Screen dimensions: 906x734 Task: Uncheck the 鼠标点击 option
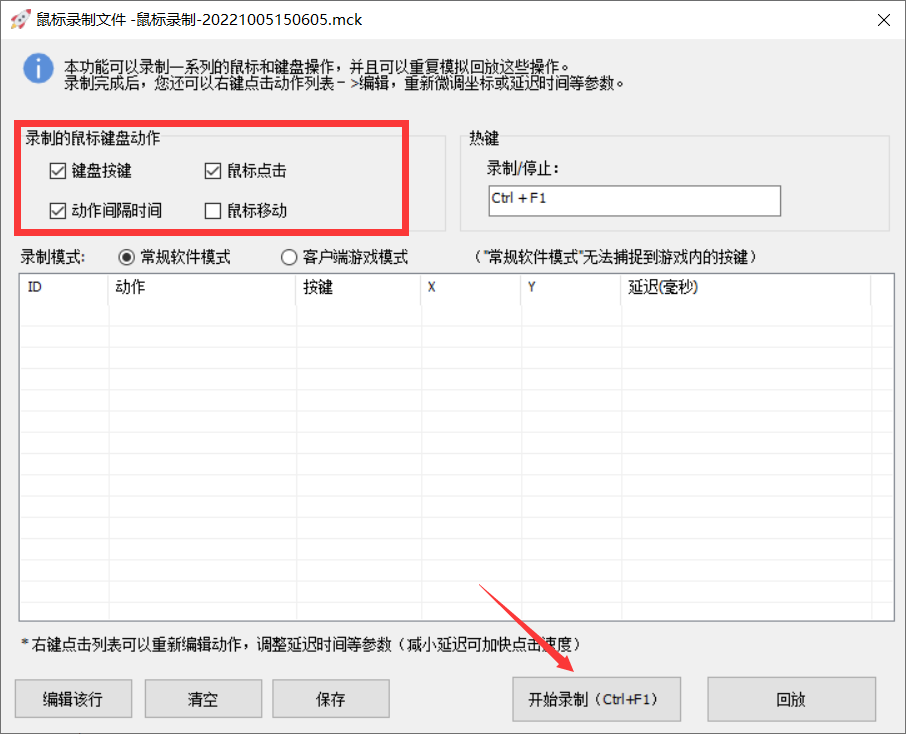[x=213, y=170]
